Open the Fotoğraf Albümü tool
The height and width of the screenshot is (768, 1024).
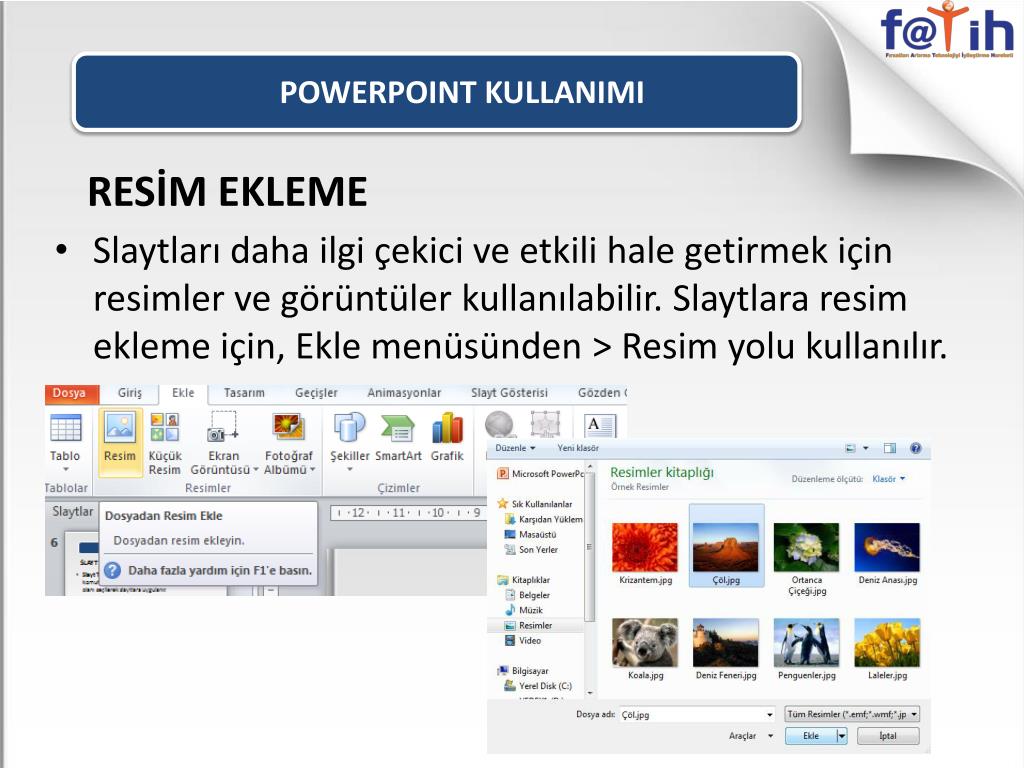(288, 427)
